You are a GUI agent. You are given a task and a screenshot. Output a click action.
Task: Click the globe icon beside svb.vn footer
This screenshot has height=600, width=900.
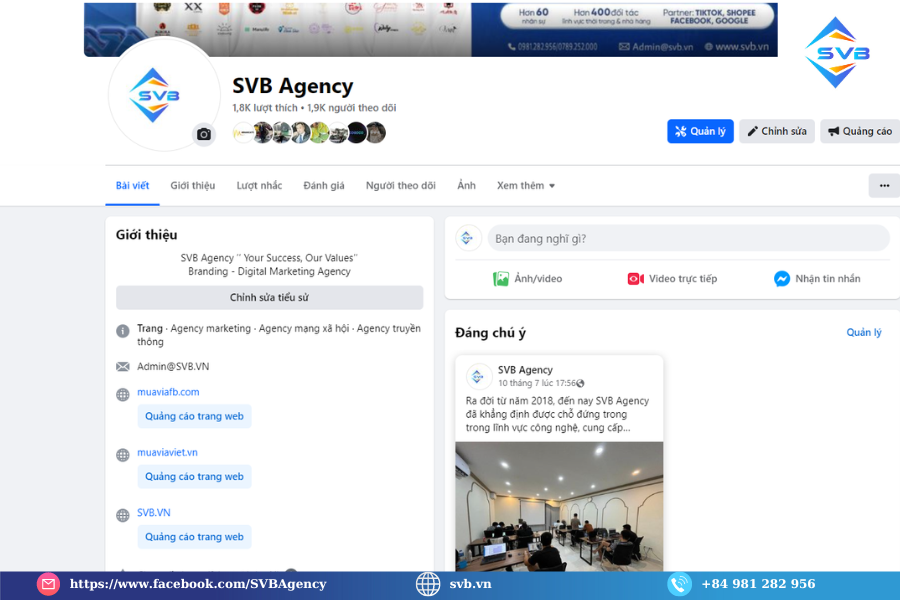[428, 584]
